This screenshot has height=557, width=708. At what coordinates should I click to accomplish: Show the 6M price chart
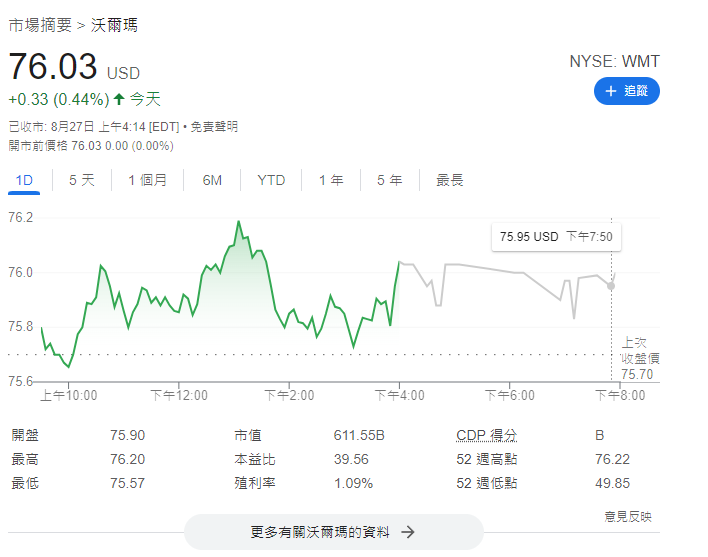212,181
